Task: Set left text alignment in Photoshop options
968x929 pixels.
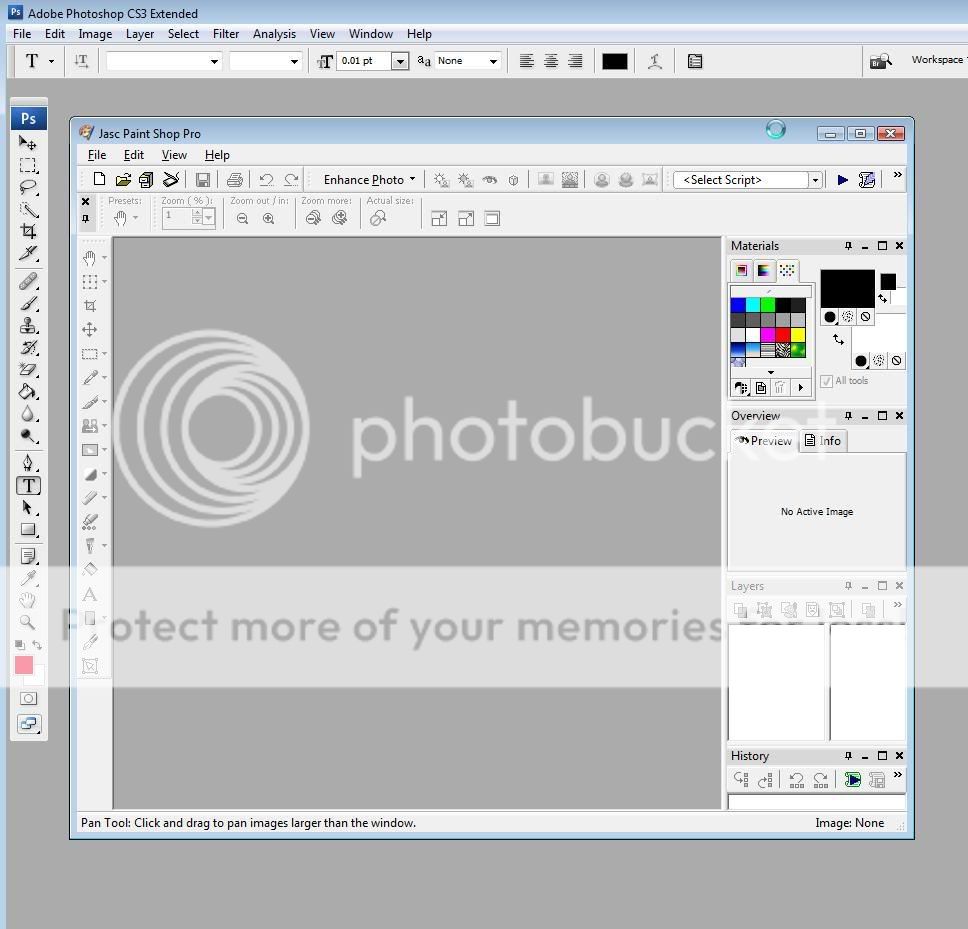Action: (x=527, y=60)
